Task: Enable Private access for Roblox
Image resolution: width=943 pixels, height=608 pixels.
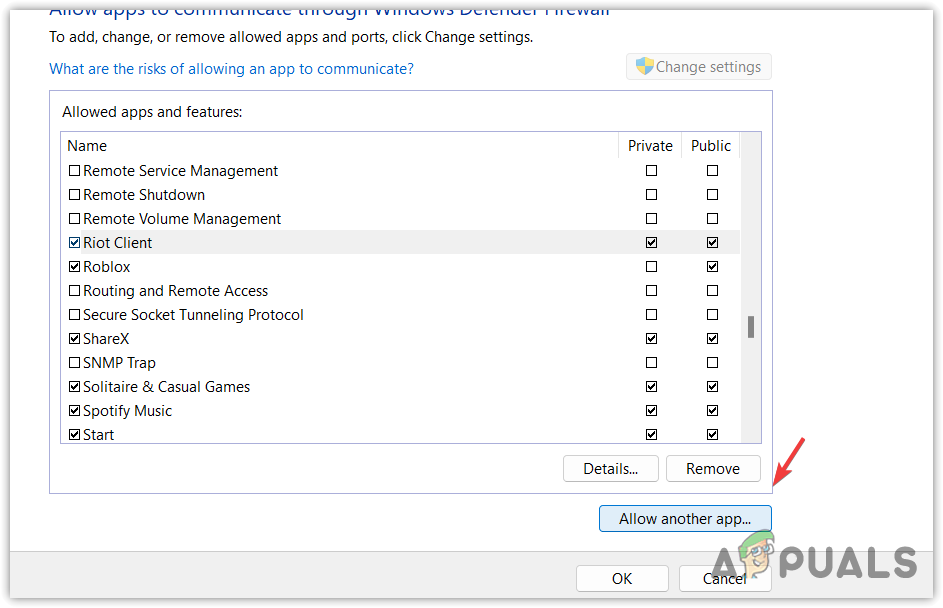Action: click(x=652, y=267)
